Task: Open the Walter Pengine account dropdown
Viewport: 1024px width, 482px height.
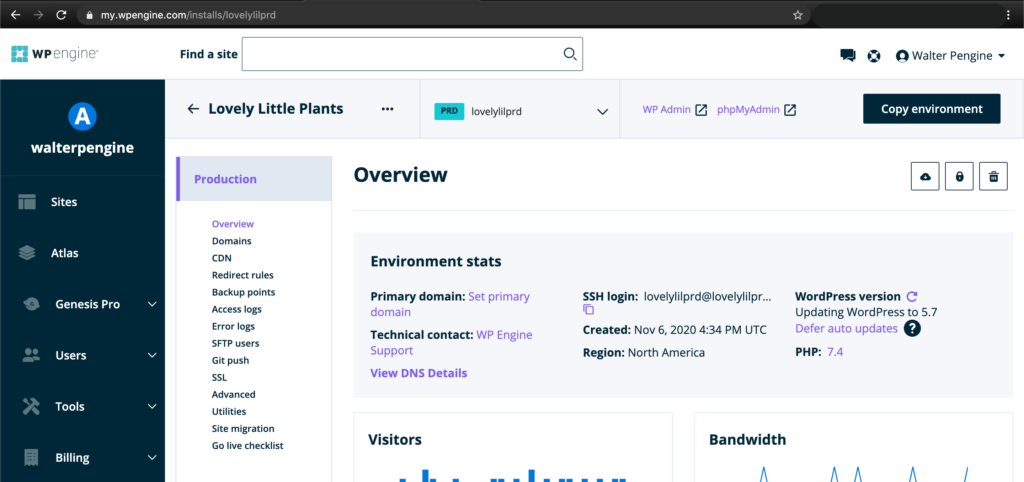Action: click(950, 56)
